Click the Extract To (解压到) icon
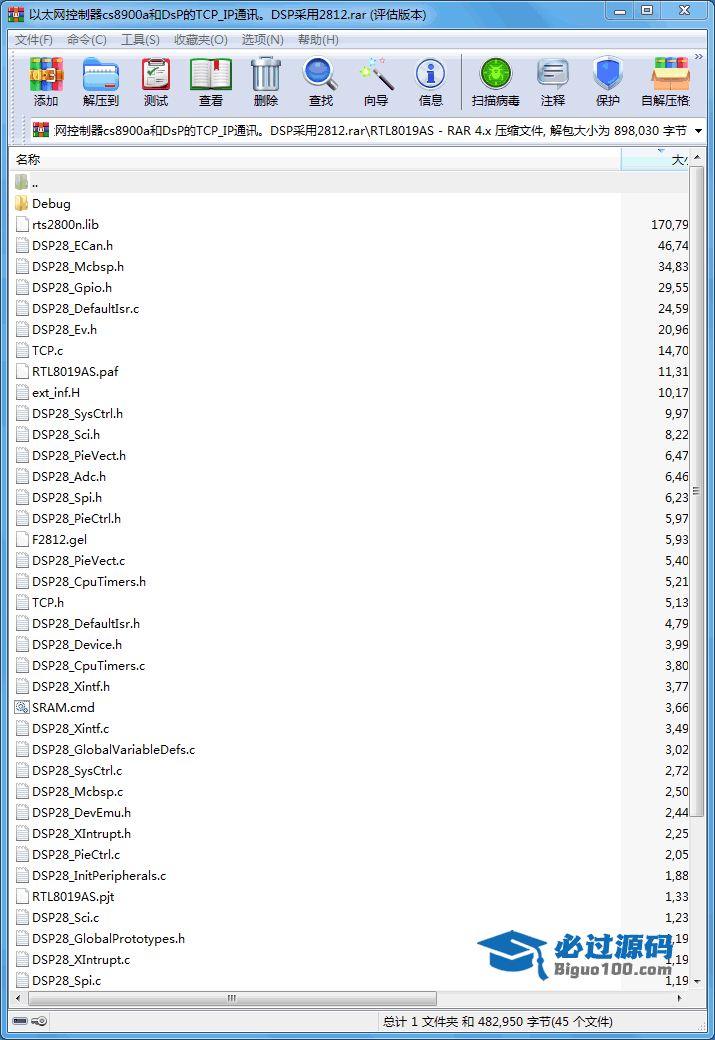715x1040 pixels. pyautogui.click(x=101, y=81)
